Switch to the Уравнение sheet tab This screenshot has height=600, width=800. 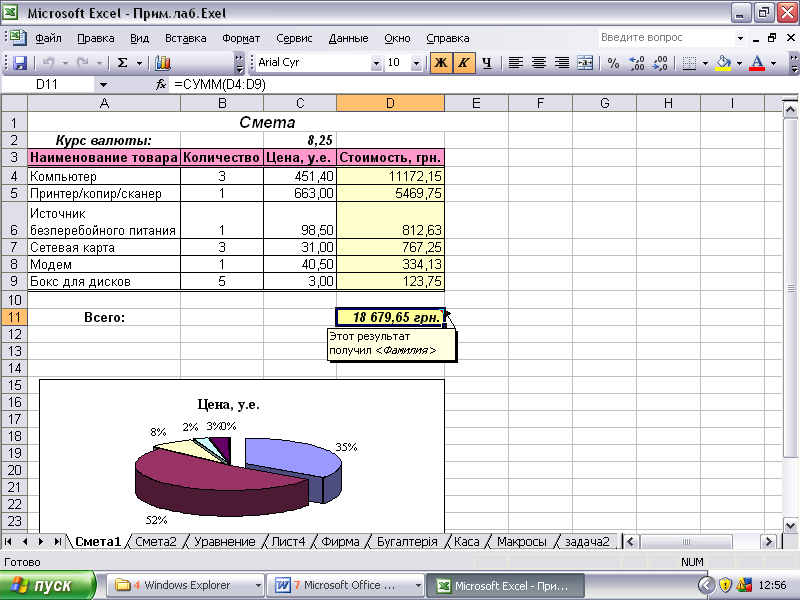(224, 542)
